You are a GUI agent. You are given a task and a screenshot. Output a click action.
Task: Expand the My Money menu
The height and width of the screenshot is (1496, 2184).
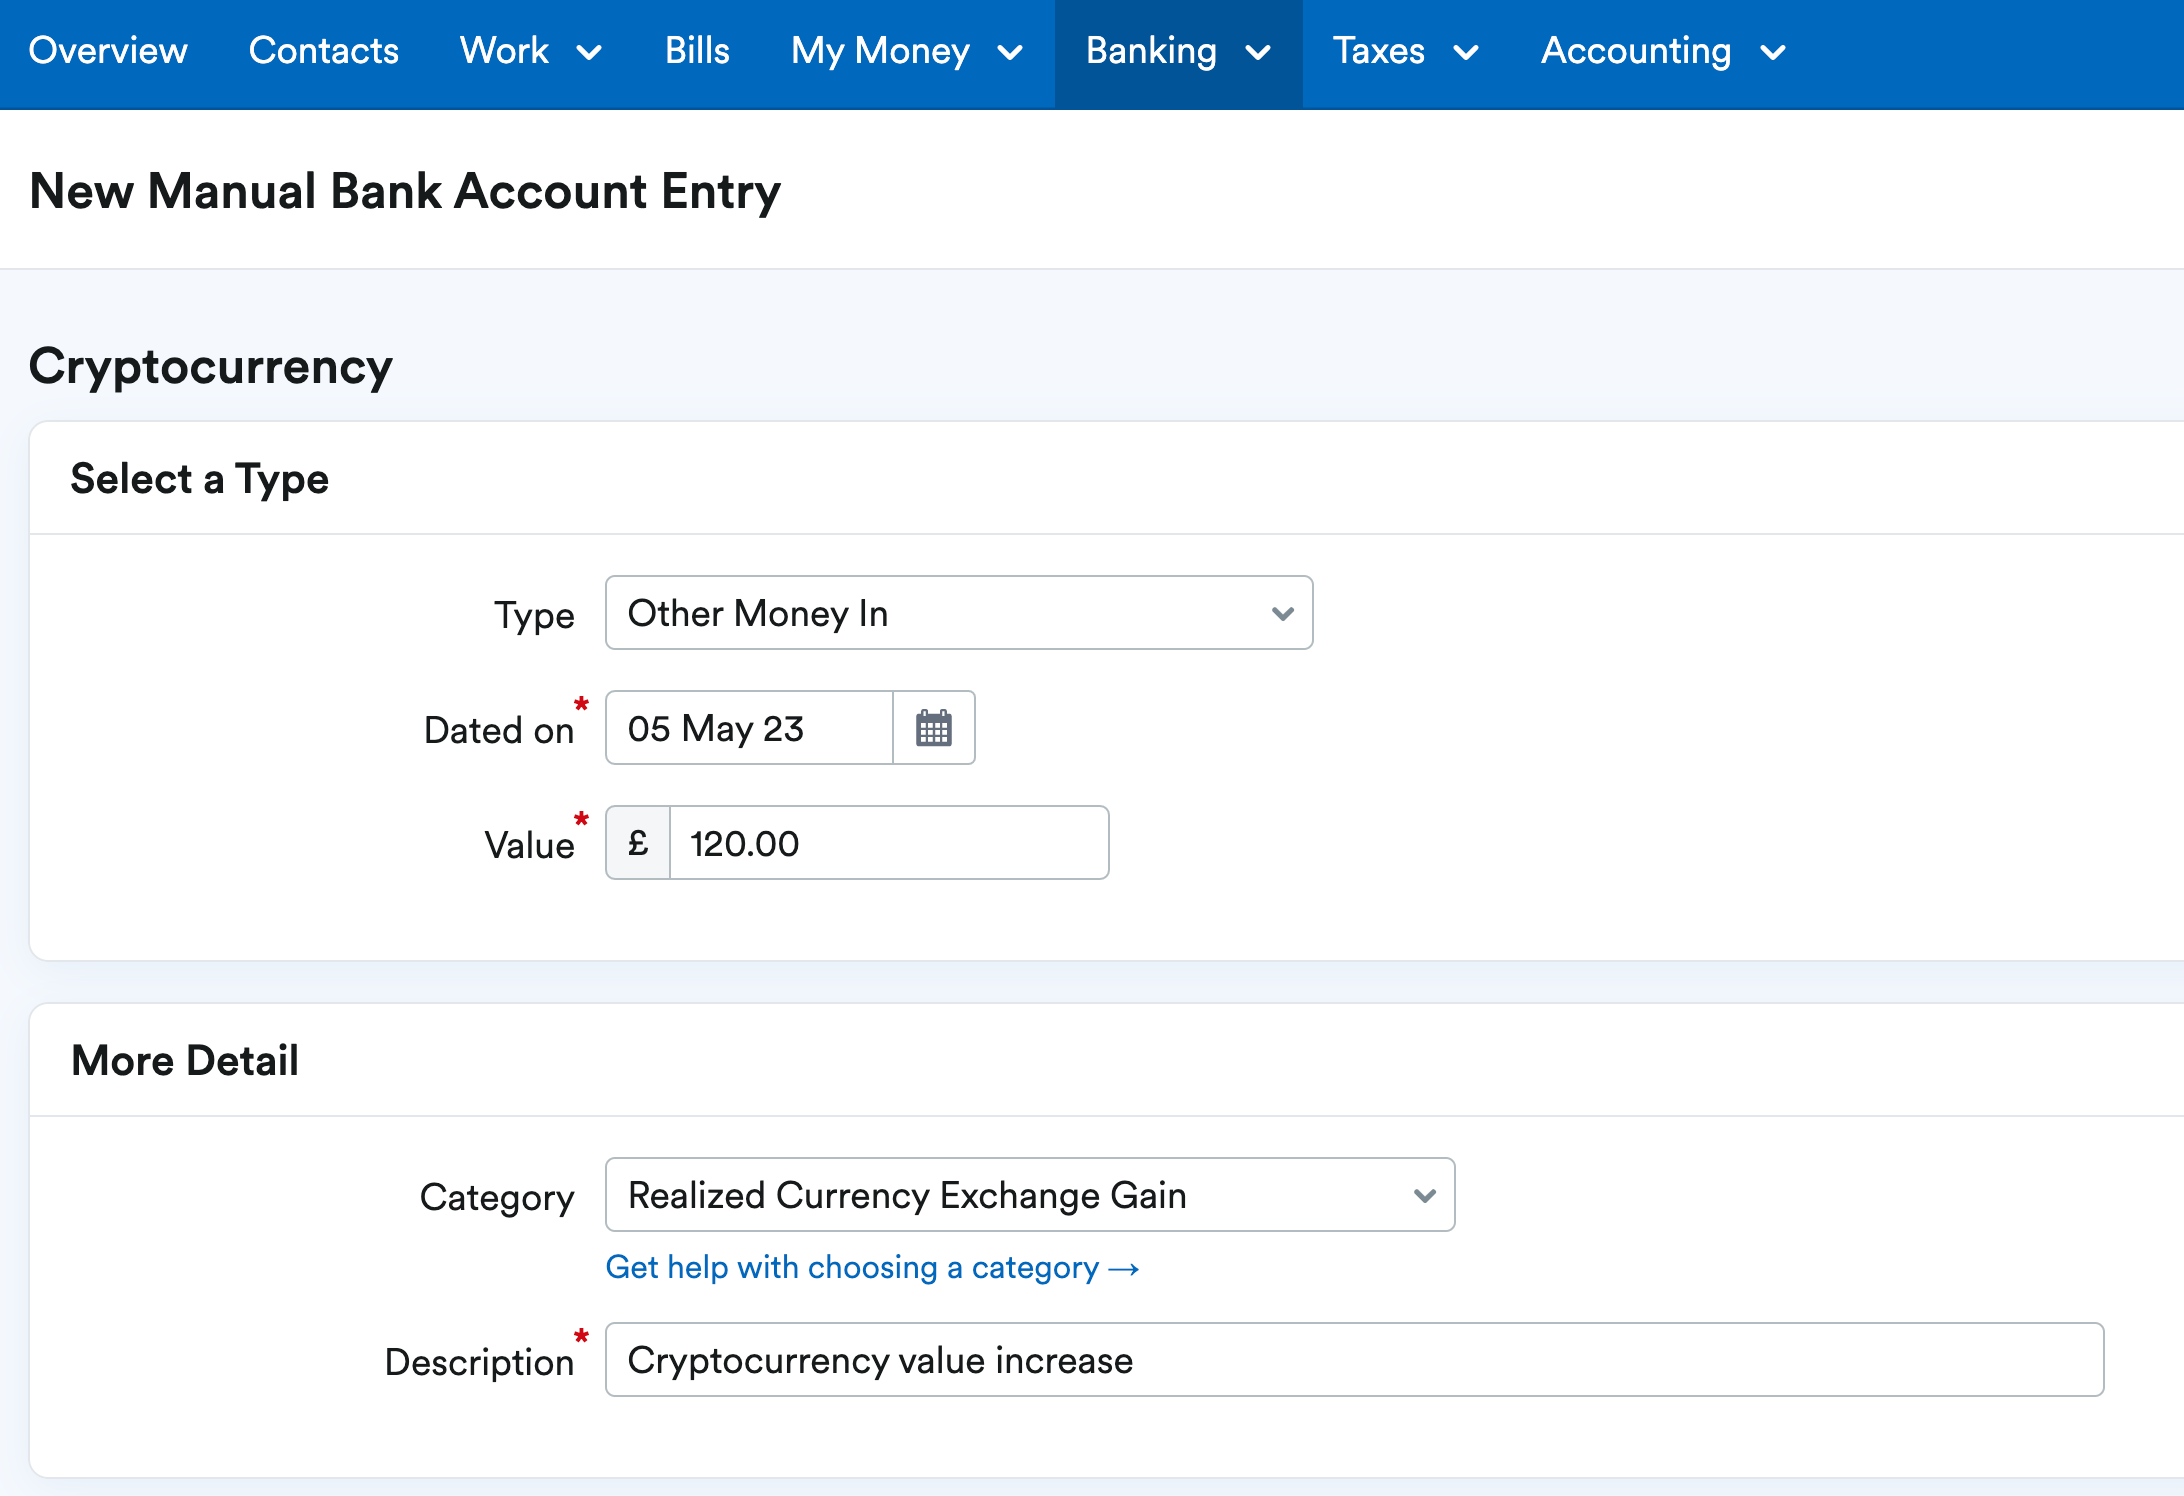907,51
